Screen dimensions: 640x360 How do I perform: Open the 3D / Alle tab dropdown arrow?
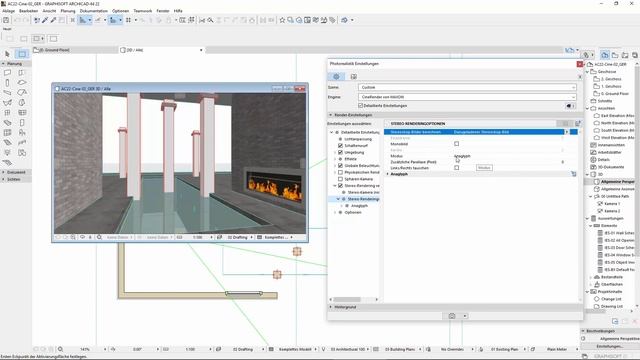click(201, 50)
